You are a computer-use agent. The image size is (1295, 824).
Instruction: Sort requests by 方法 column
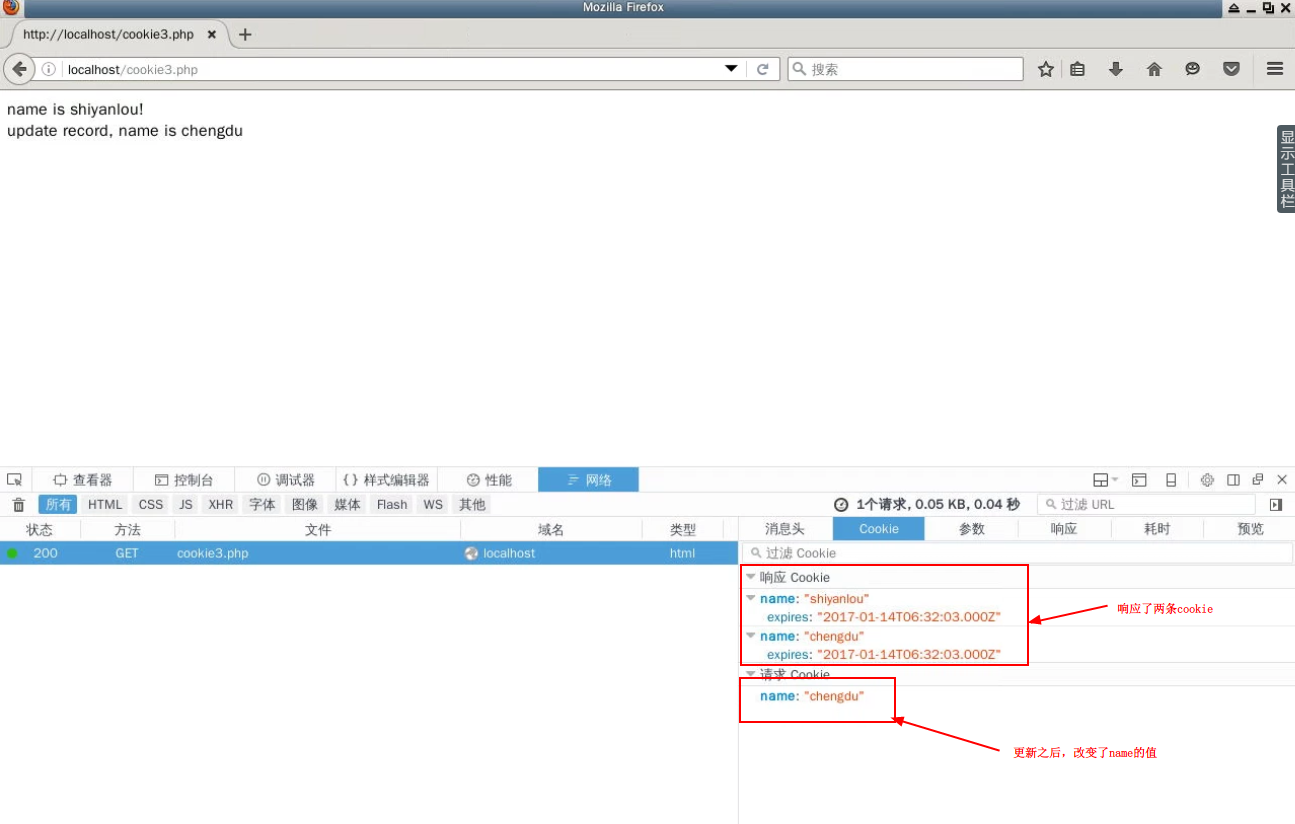[x=127, y=530]
